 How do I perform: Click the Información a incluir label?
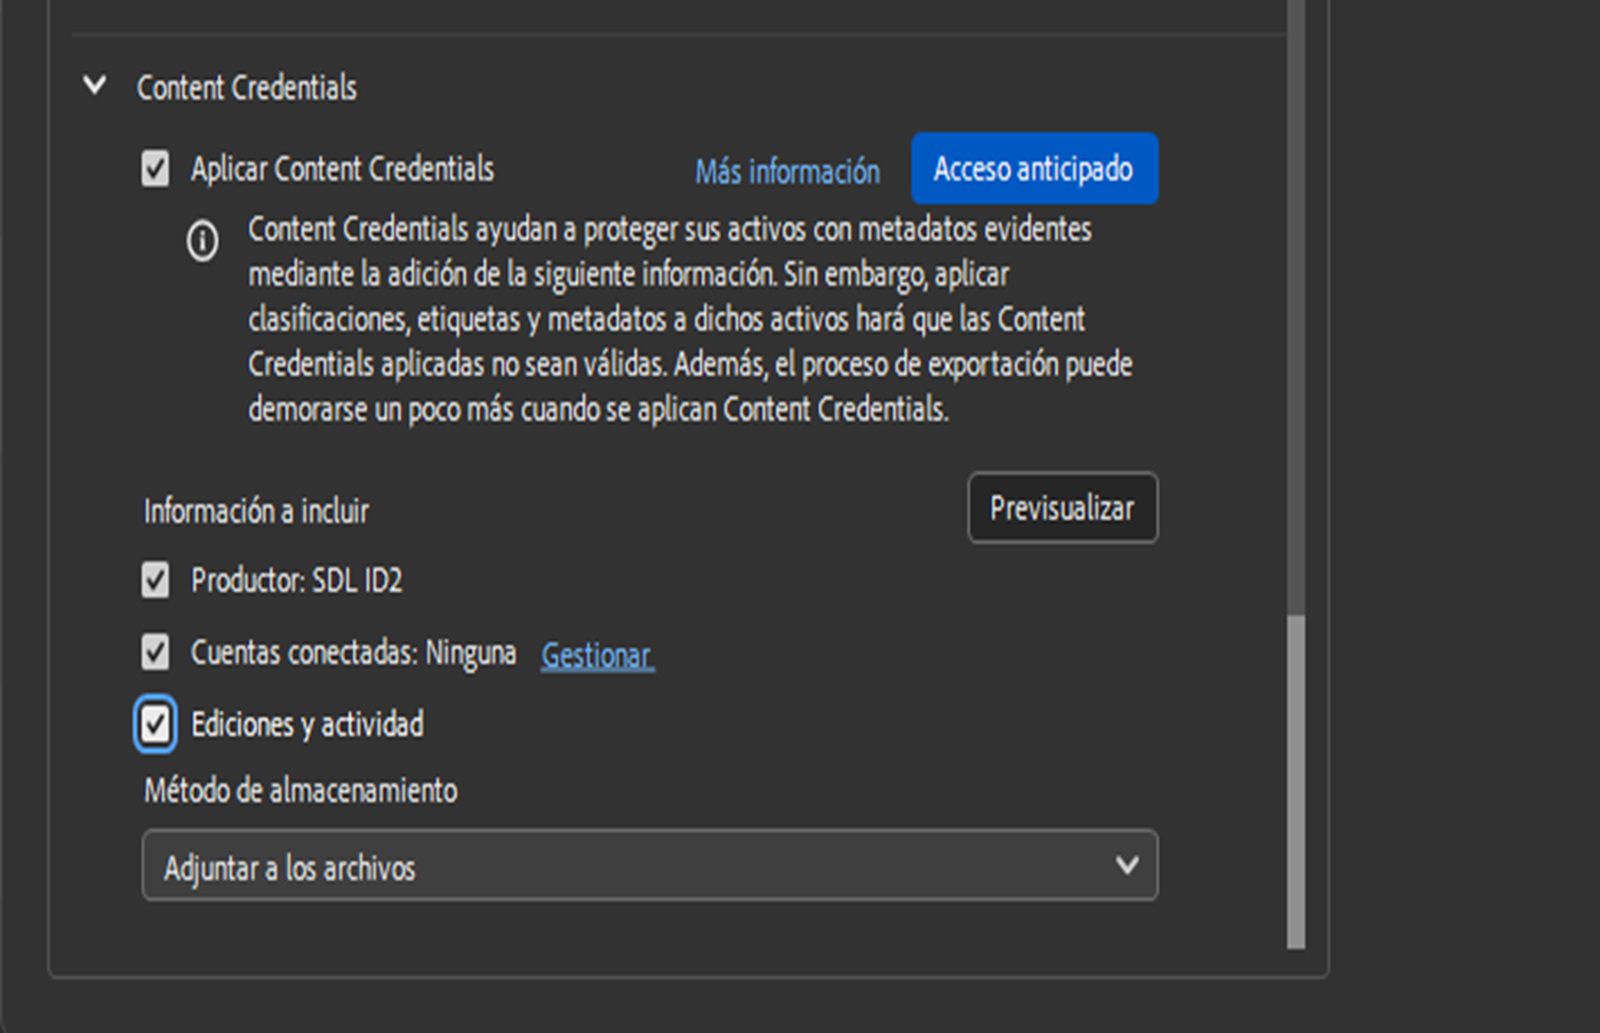tap(256, 511)
